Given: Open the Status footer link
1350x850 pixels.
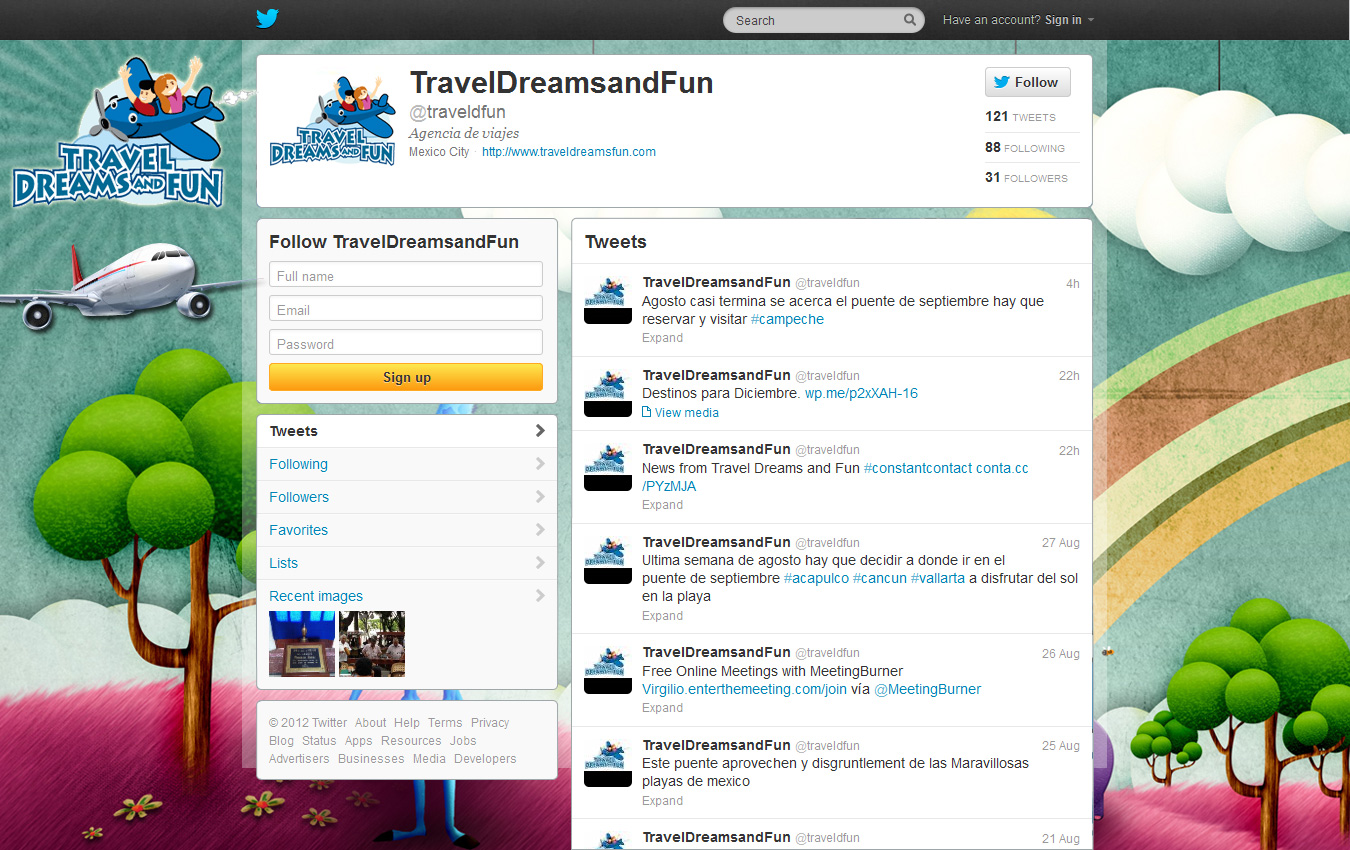Looking at the screenshot, I should pyautogui.click(x=319, y=741).
